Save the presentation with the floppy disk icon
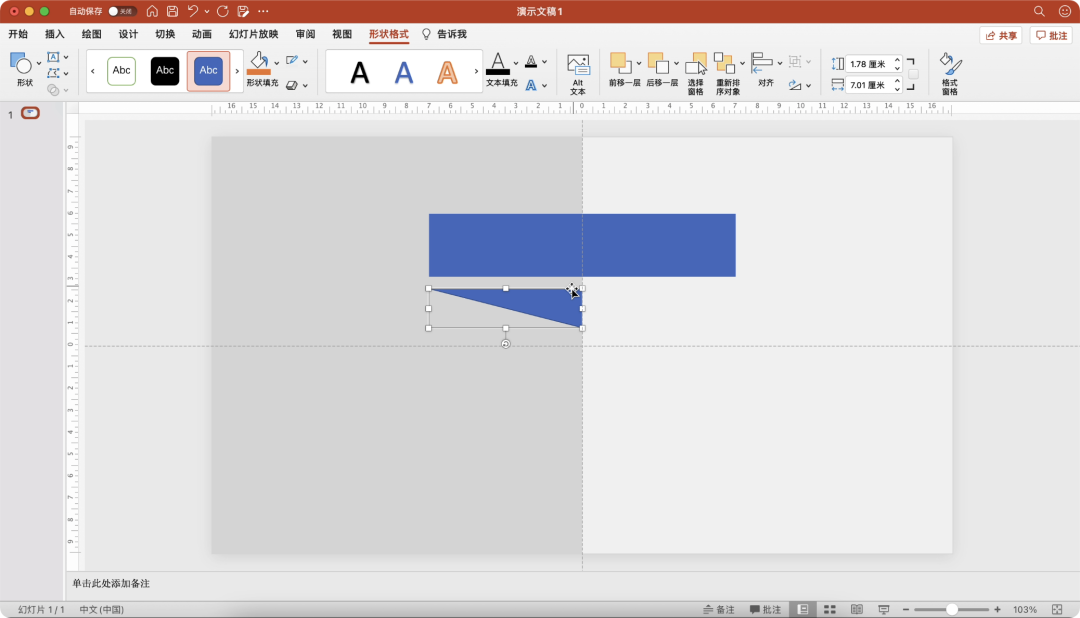This screenshot has width=1080, height=618. (x=172, y=11)
